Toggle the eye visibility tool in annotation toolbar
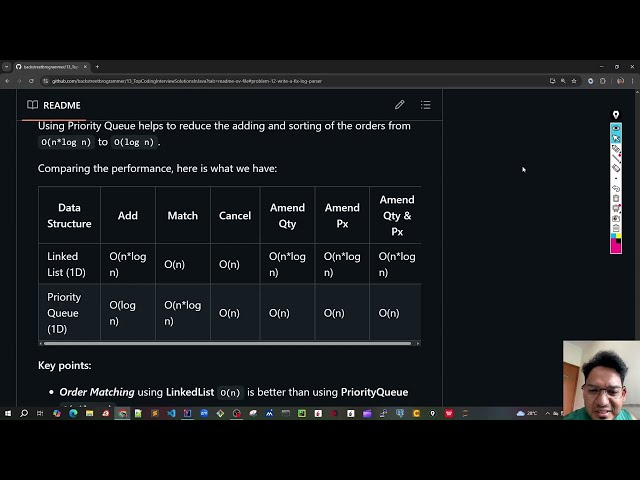Screen dimensions: 640x480 (x=616, y=128)
